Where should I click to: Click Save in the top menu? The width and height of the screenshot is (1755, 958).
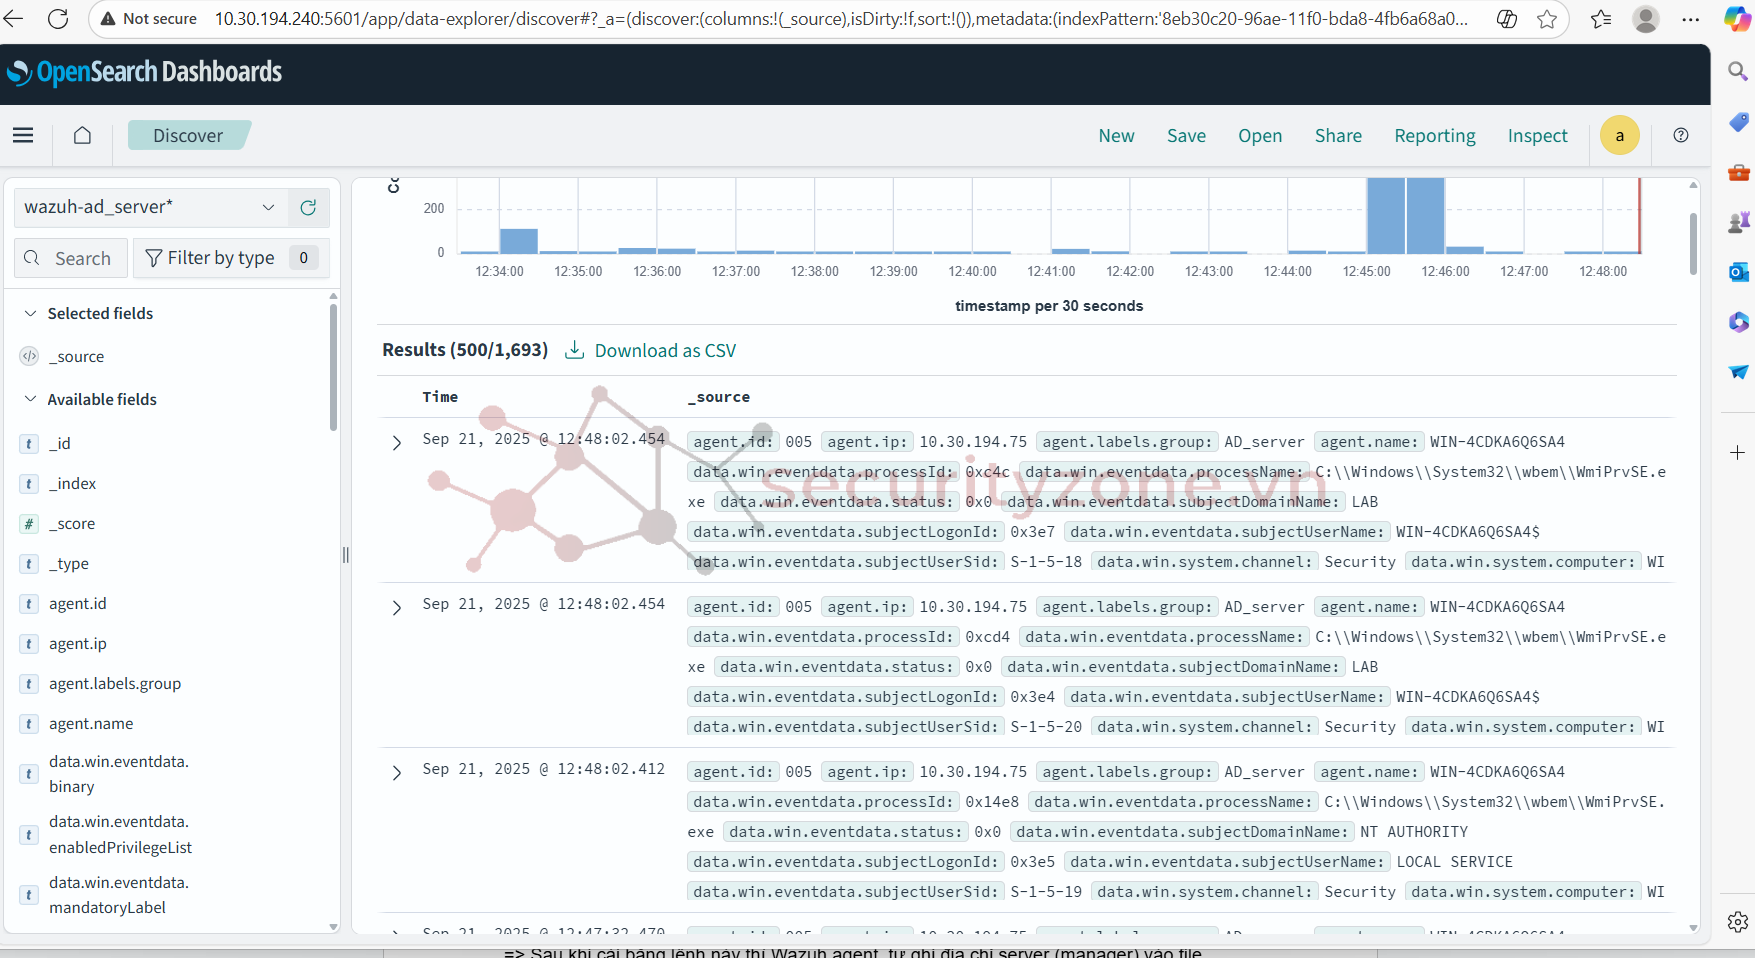[x=1186, y=136]
